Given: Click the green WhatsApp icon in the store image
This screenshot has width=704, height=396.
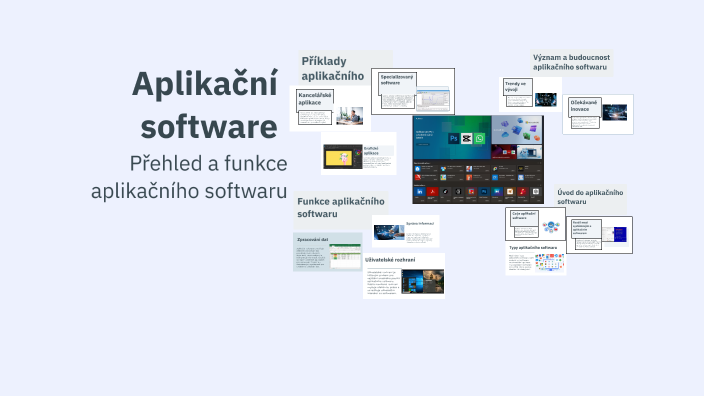Looking at the screenshot, I should (480, 138).
